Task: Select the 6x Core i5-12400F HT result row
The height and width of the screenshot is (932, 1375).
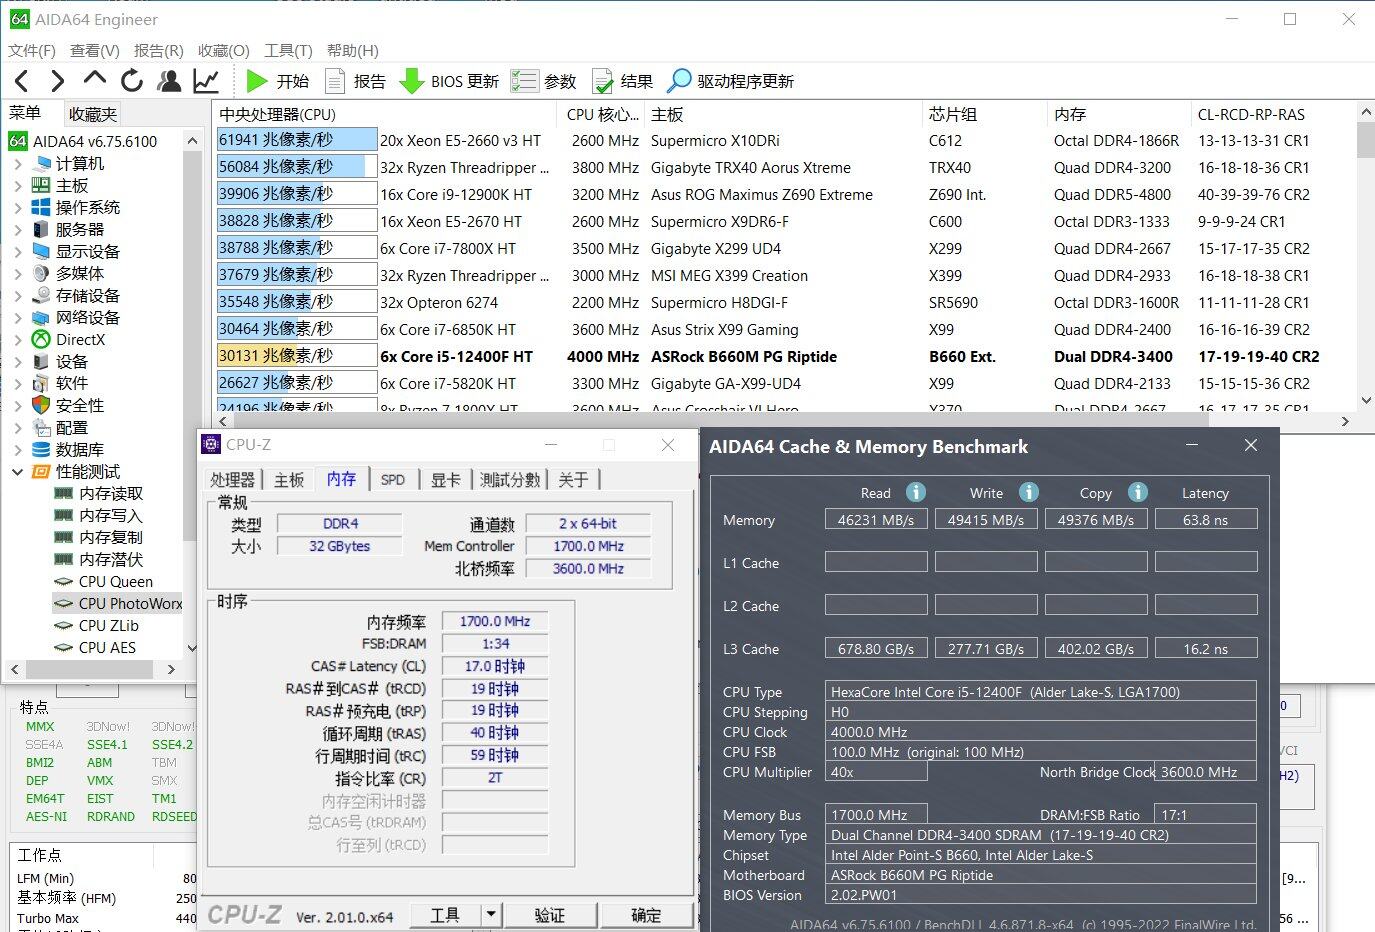Action: tap(785, 356)
